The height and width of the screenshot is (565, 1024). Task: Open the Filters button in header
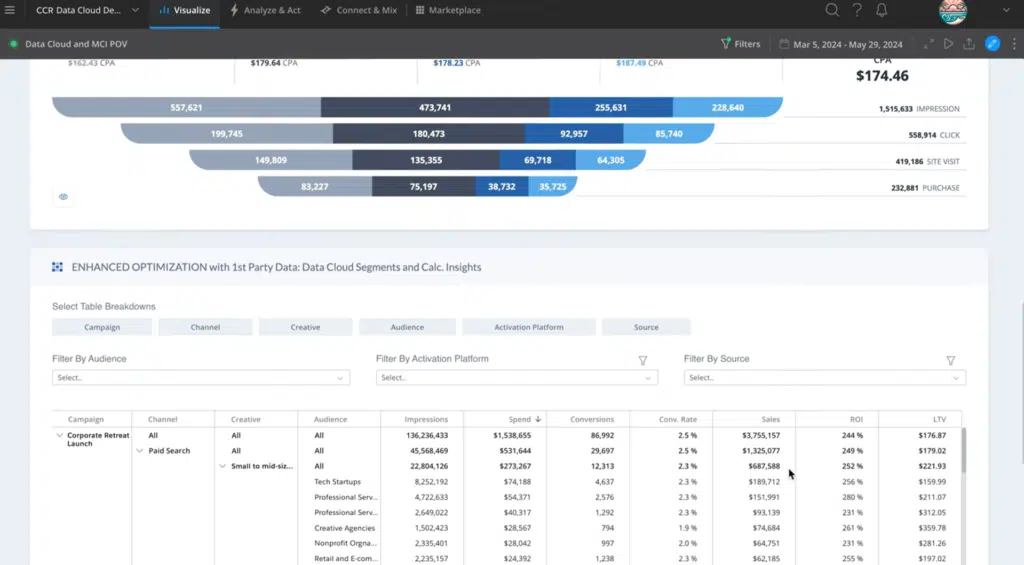point(741,44)
